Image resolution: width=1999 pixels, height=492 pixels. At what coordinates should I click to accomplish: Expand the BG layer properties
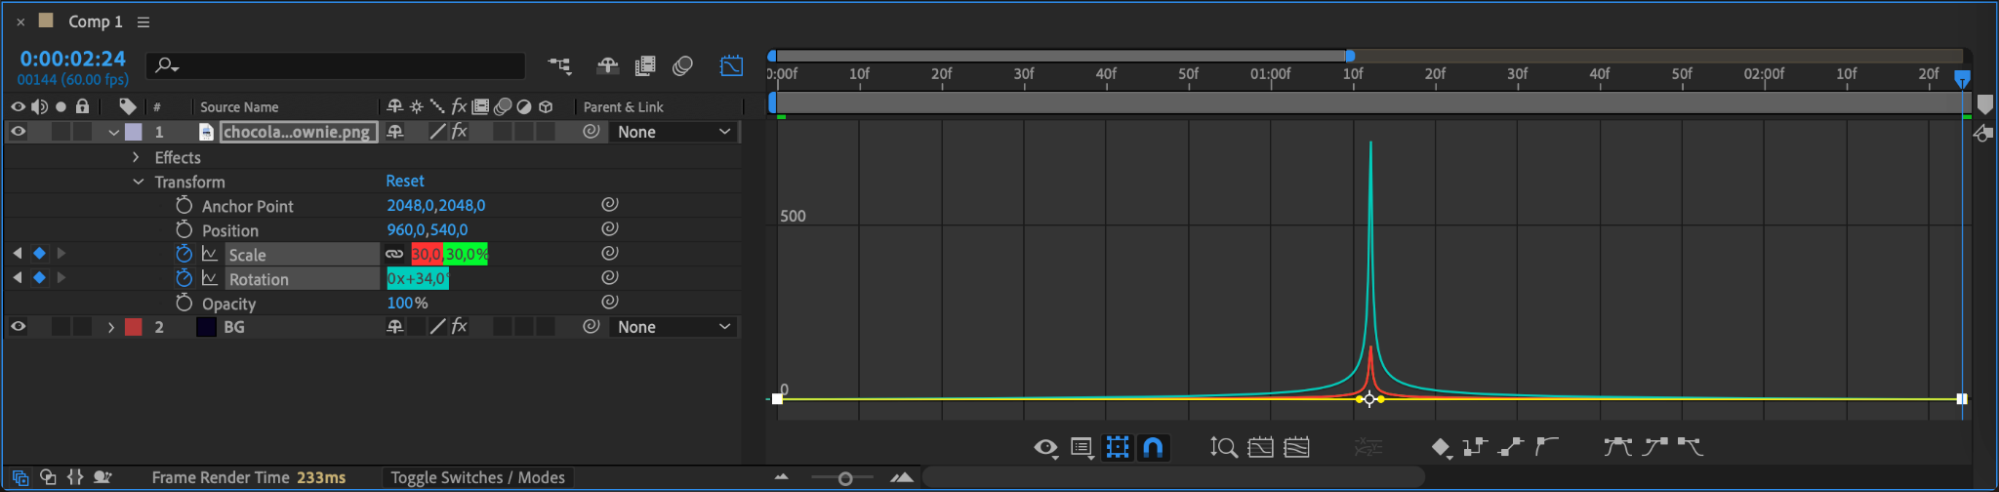point(111,327)
